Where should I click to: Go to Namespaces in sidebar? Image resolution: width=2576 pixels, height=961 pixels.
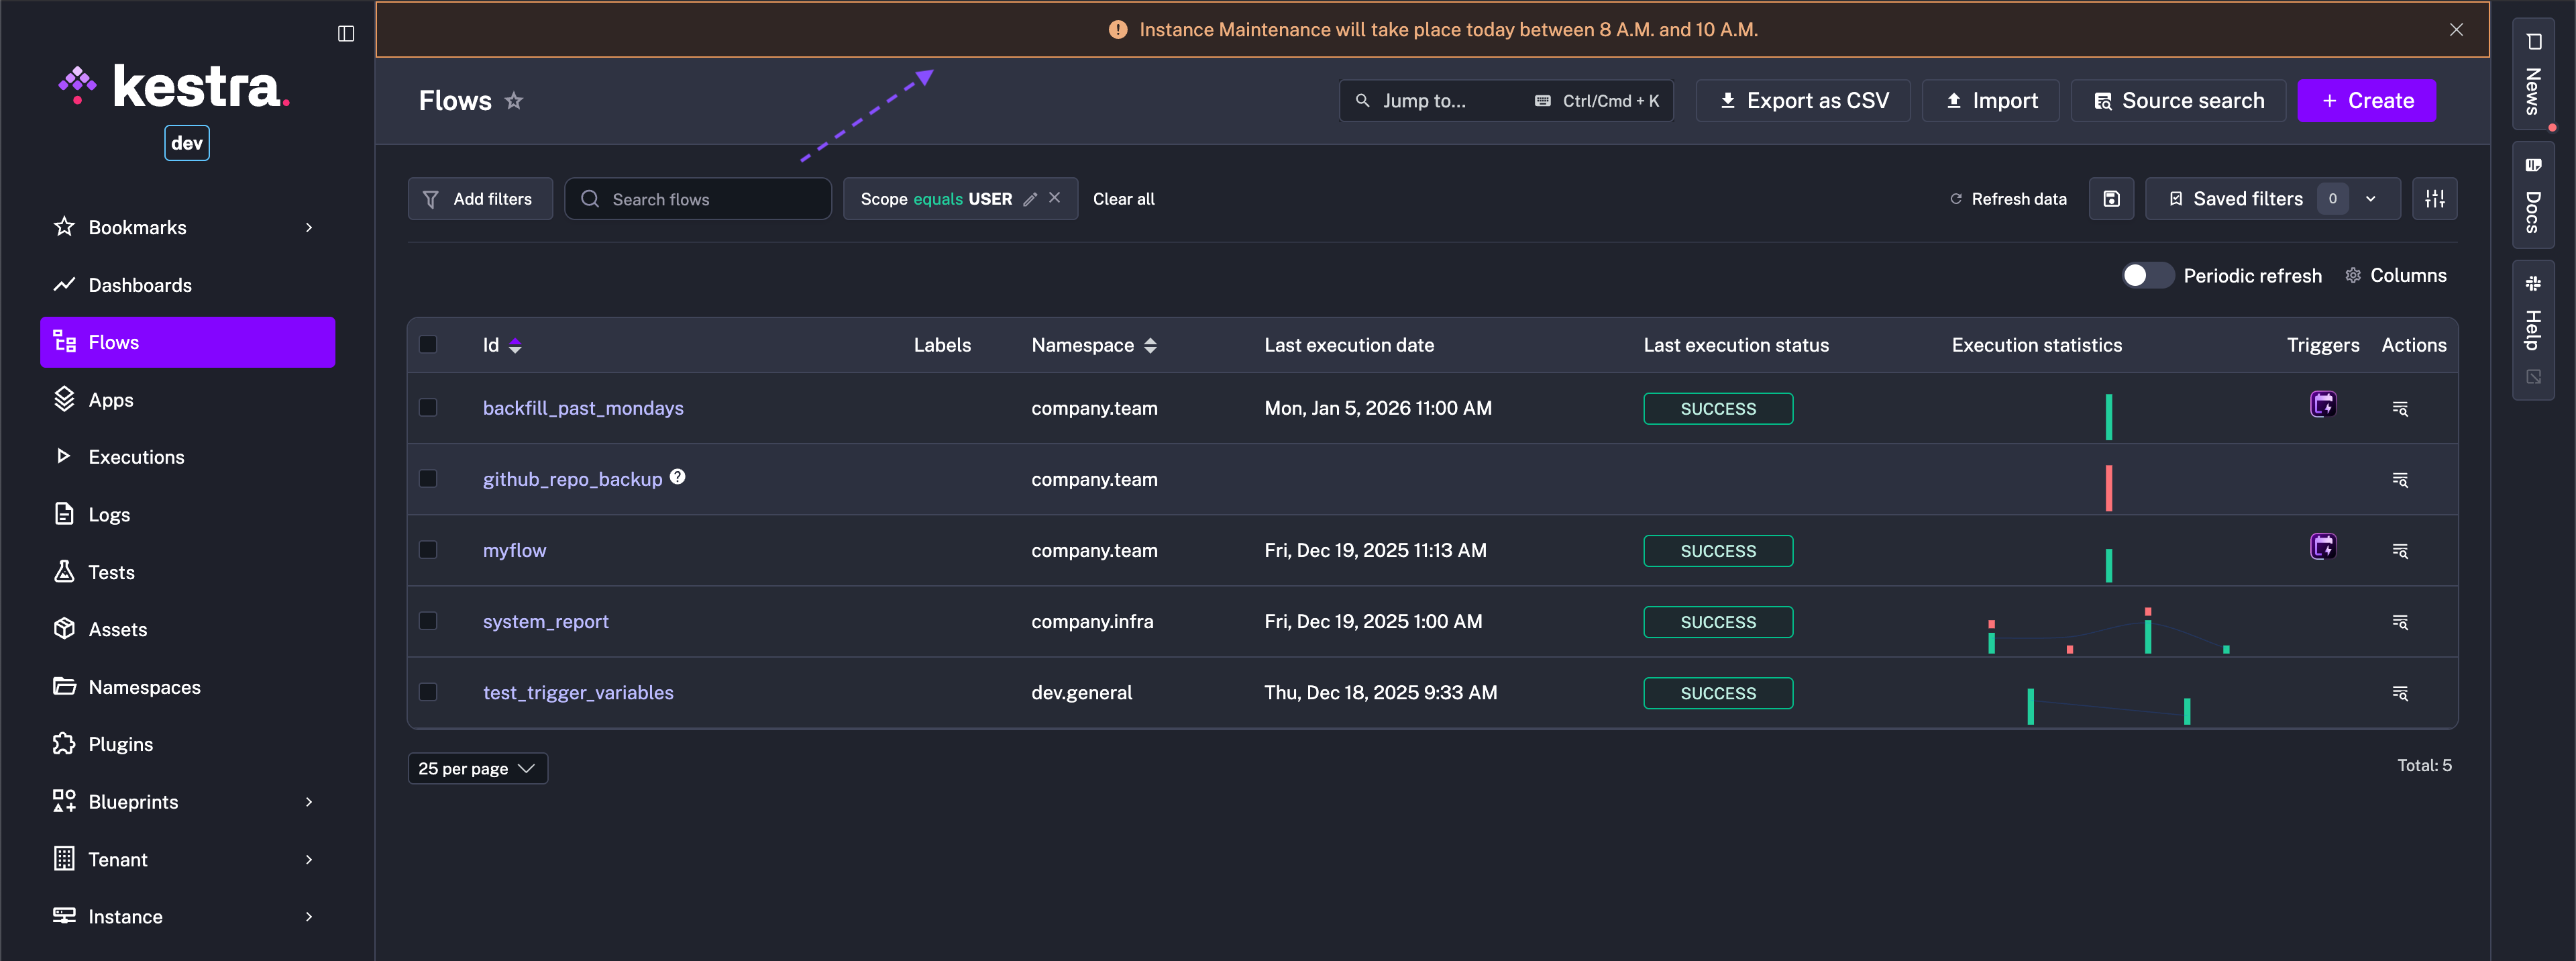point(144,687)
